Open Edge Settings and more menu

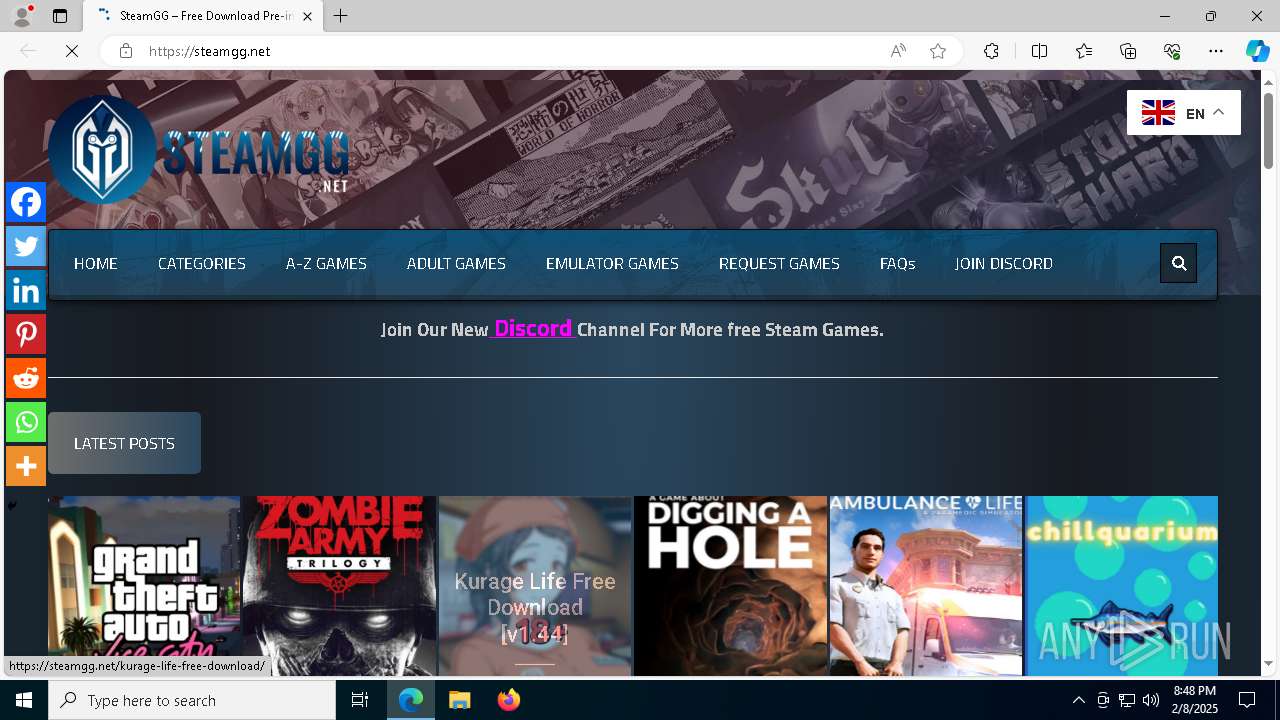[1216, 51]
